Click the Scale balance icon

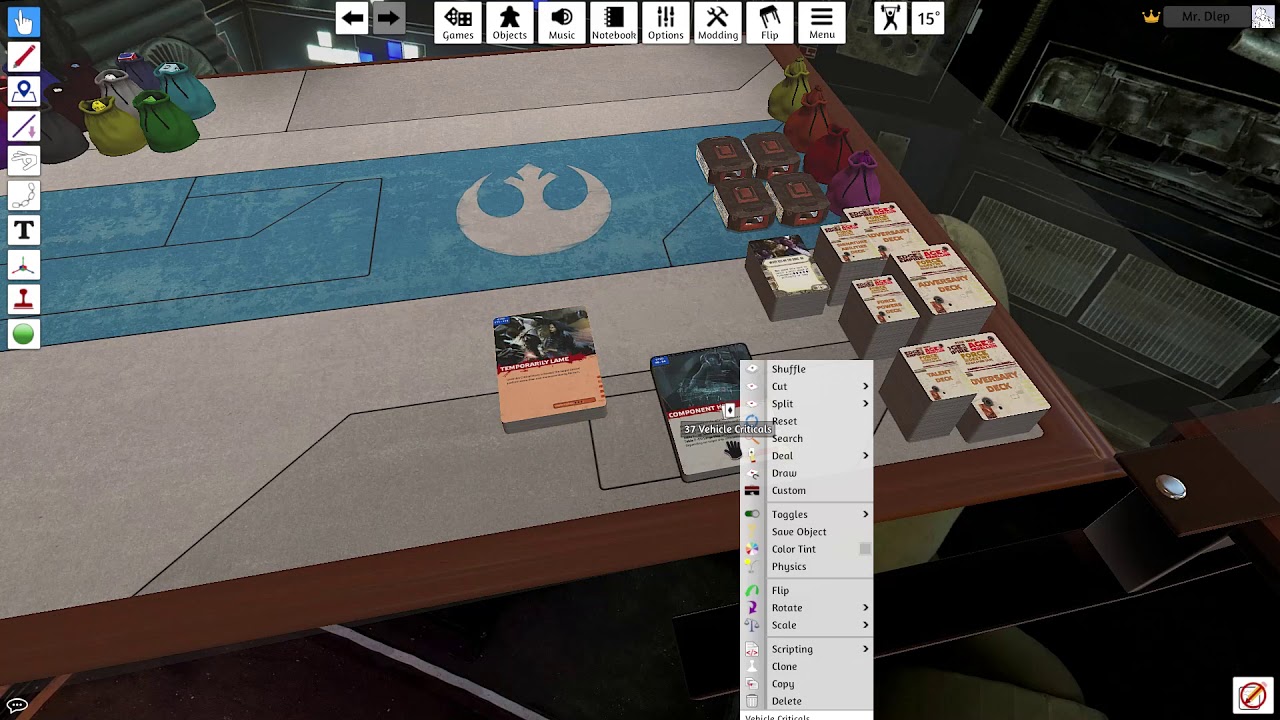(752, 625)
